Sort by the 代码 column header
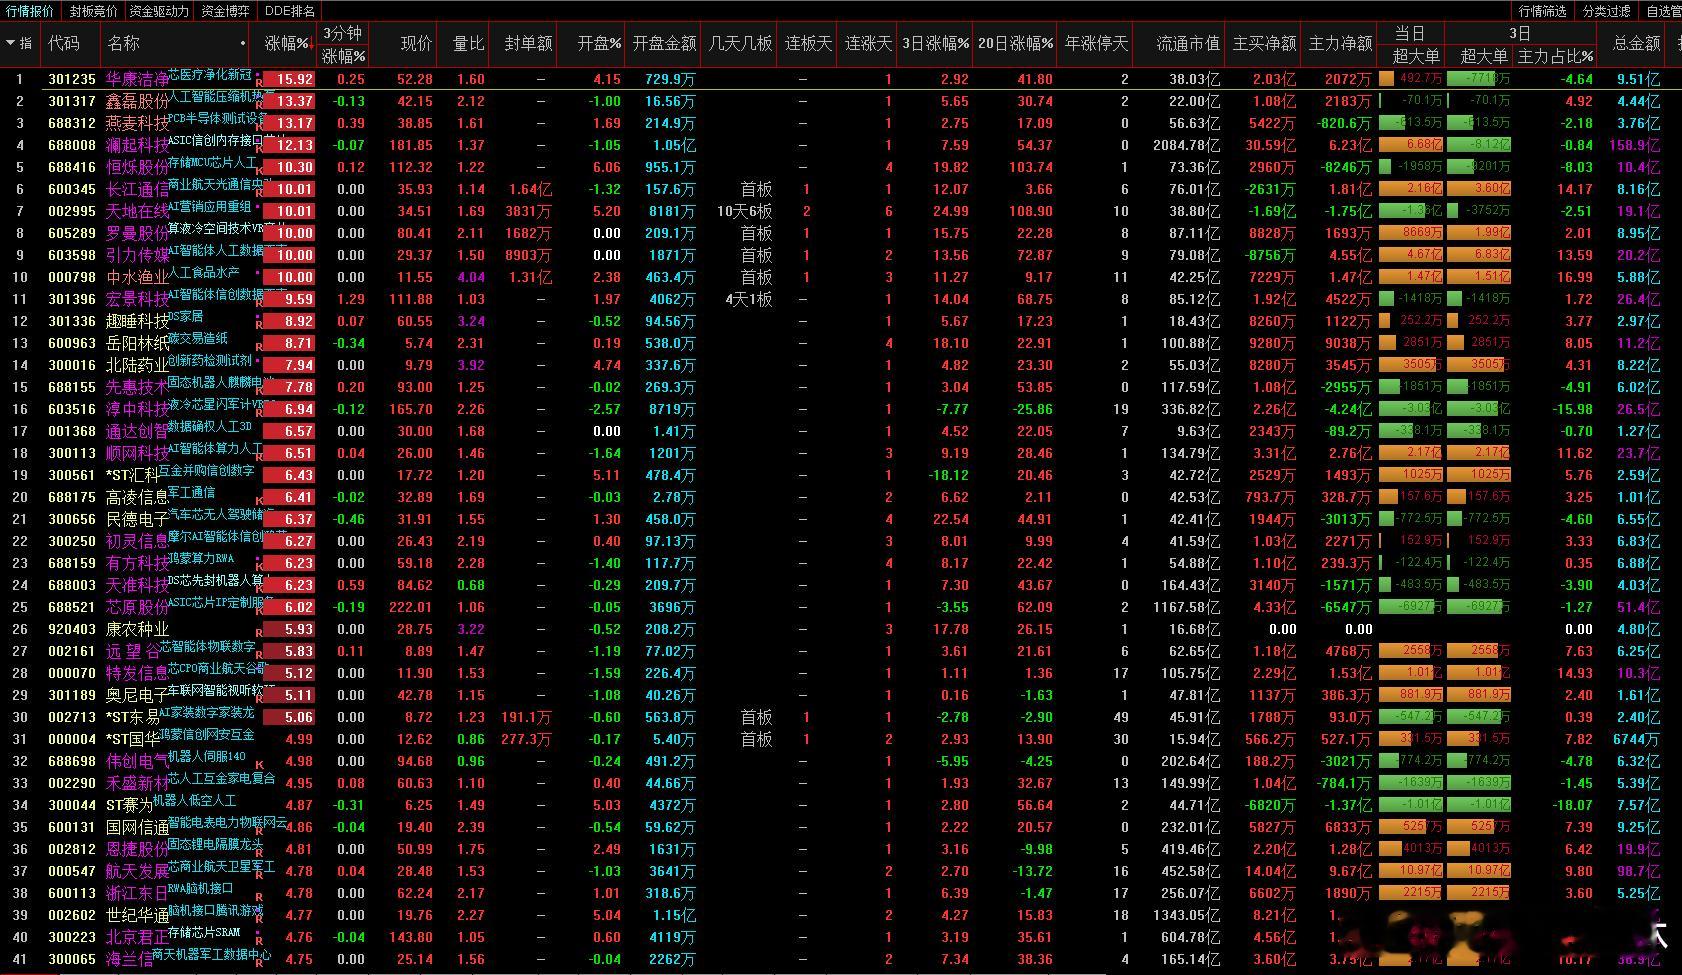Image resolution: width=1682 pixels, height=975 pixels. pos(64,43)
